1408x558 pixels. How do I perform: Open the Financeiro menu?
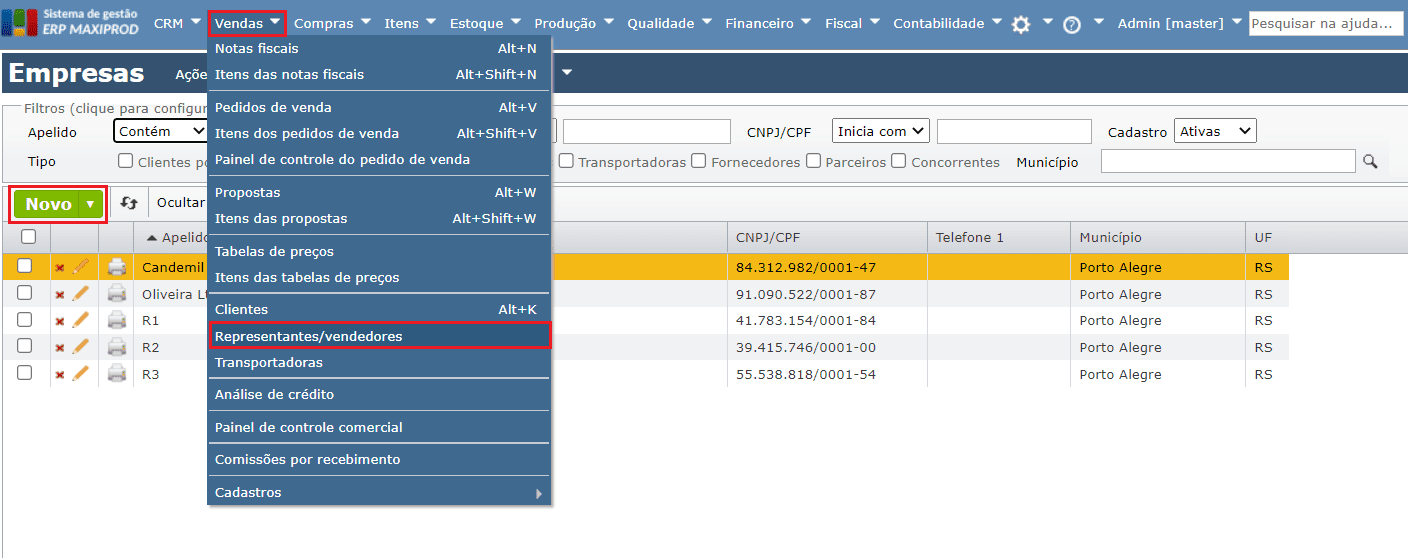769,24
